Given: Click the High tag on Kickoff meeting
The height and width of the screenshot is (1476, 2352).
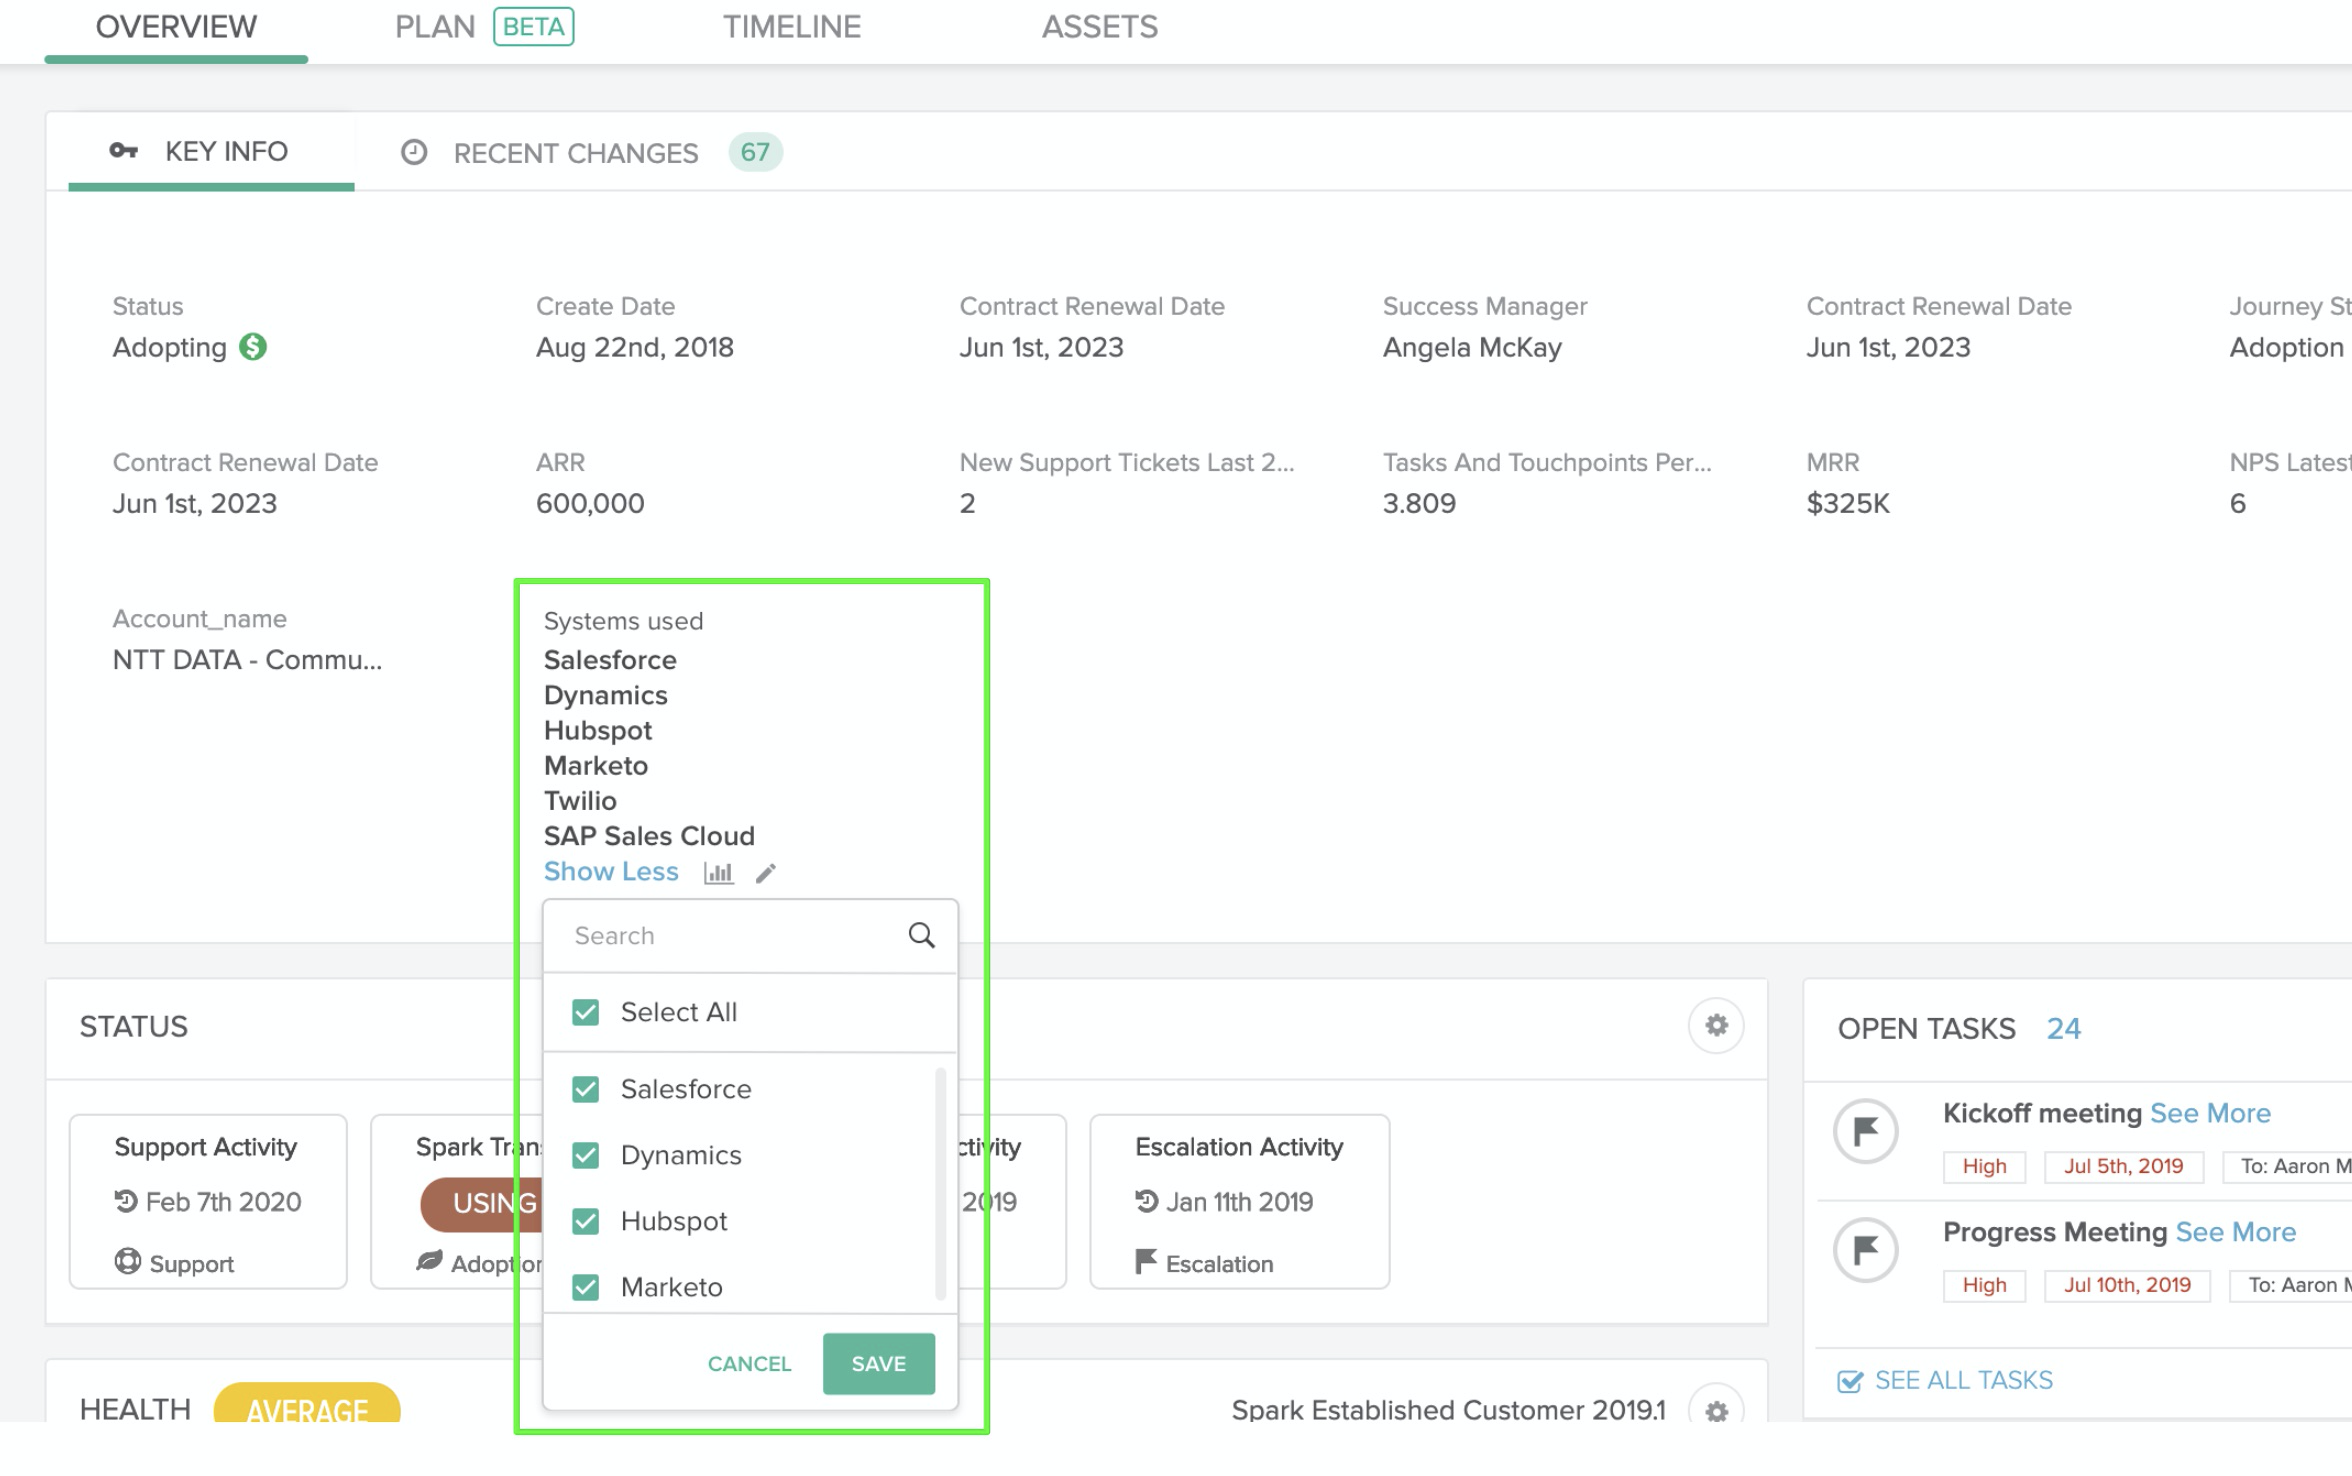Looking at the screenshot, I should (1984, 1166).
